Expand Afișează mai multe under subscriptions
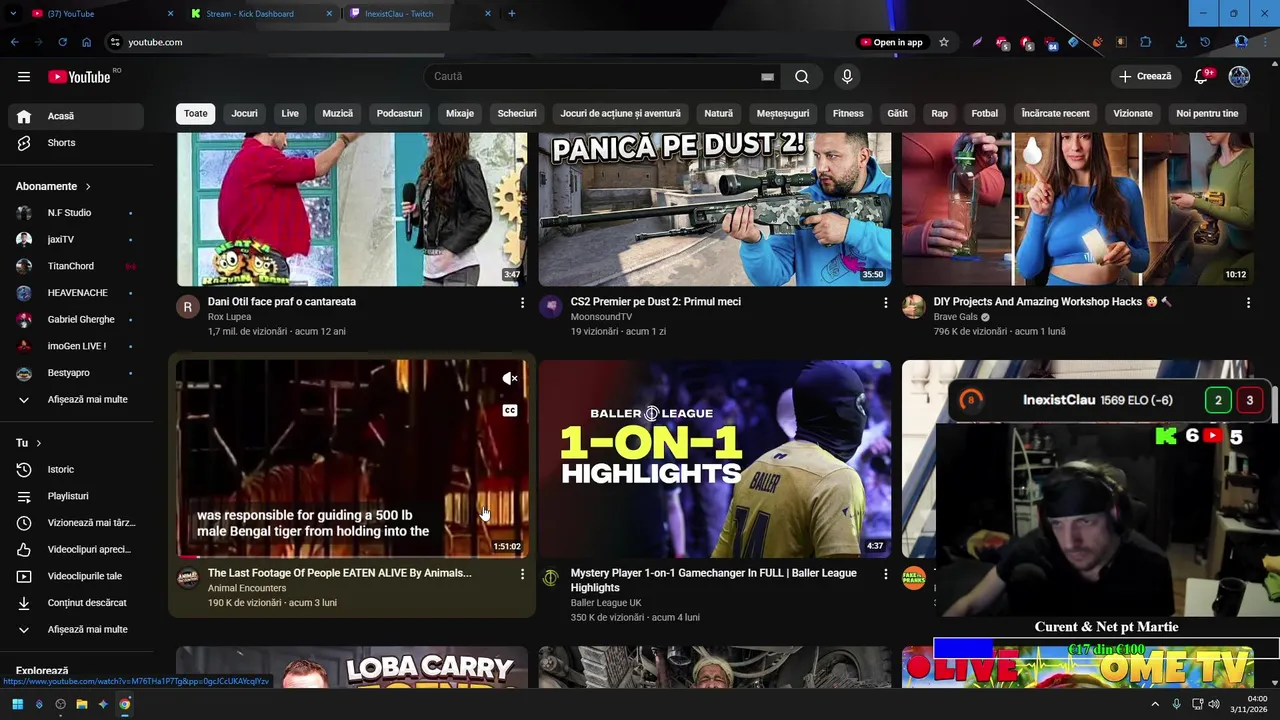1280x720 pixels. (x=76, y=400)
